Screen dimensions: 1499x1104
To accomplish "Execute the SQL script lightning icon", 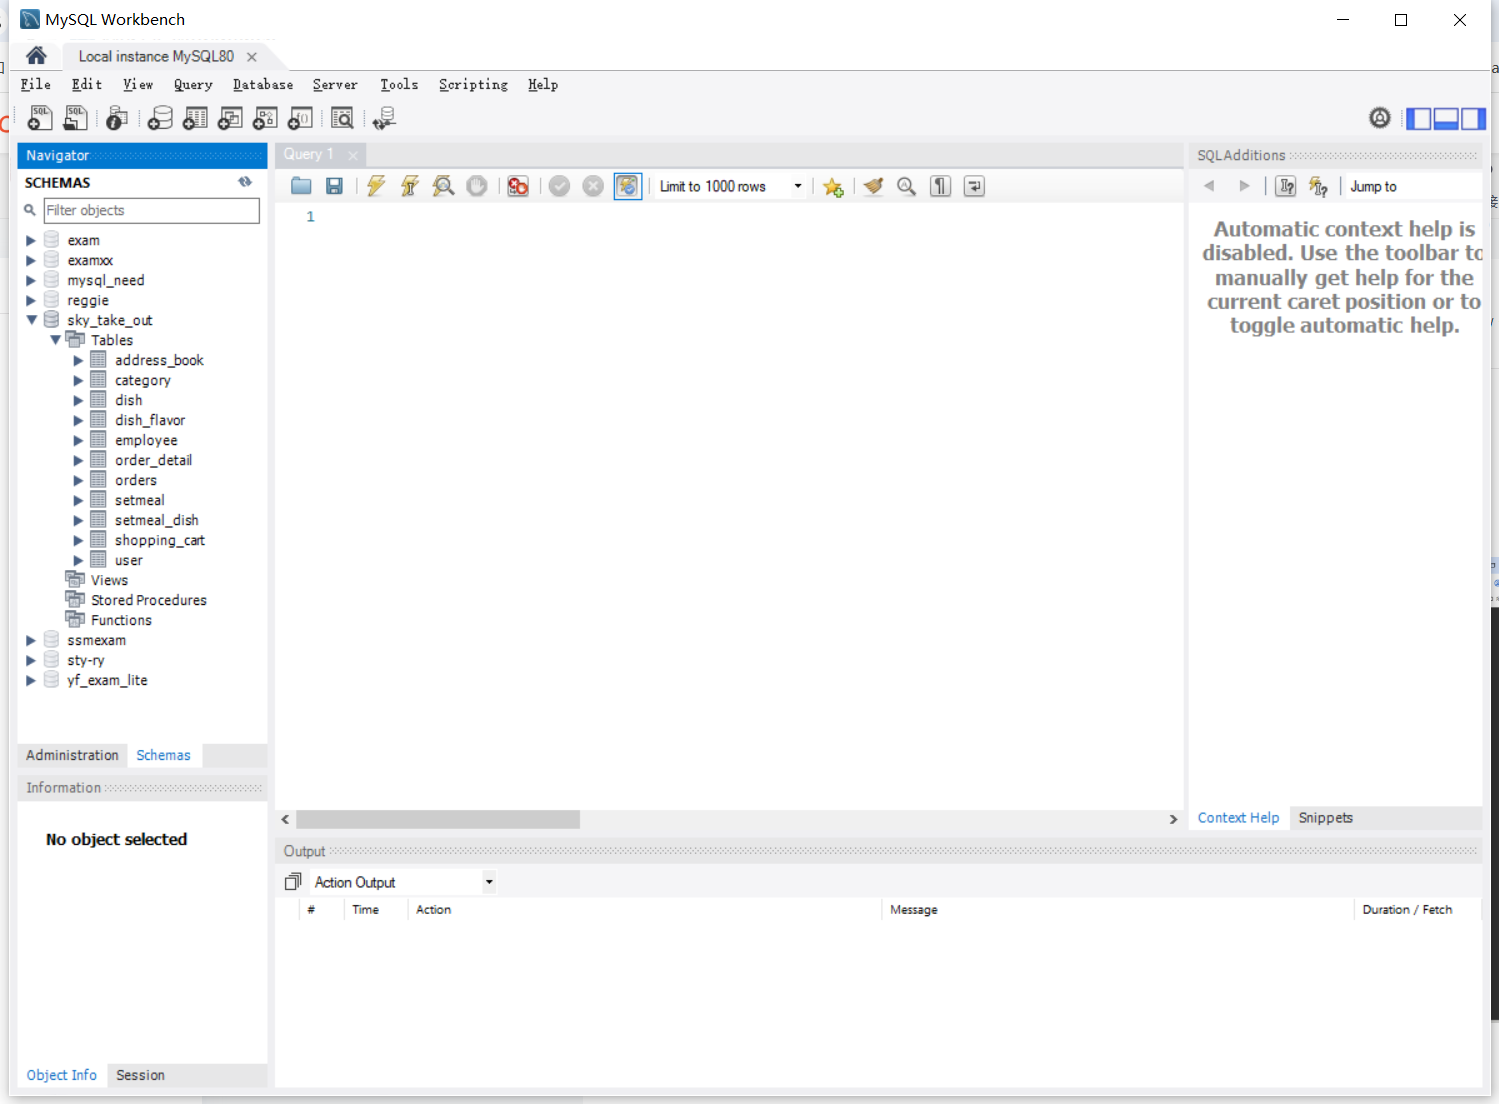I will [376, 186].
